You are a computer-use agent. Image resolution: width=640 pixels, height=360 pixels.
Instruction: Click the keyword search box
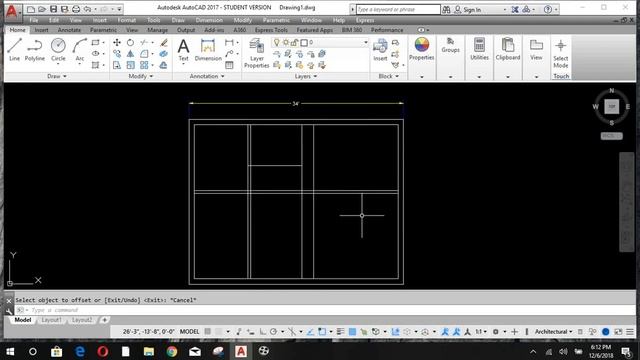[398, 9]
